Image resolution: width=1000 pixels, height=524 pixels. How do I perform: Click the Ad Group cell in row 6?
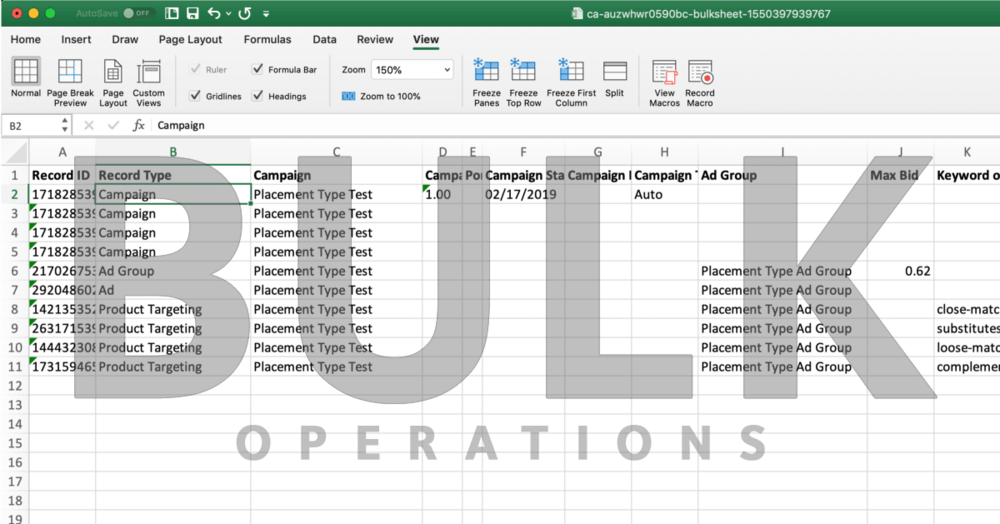pyautogui.click(x=173, y=271)
